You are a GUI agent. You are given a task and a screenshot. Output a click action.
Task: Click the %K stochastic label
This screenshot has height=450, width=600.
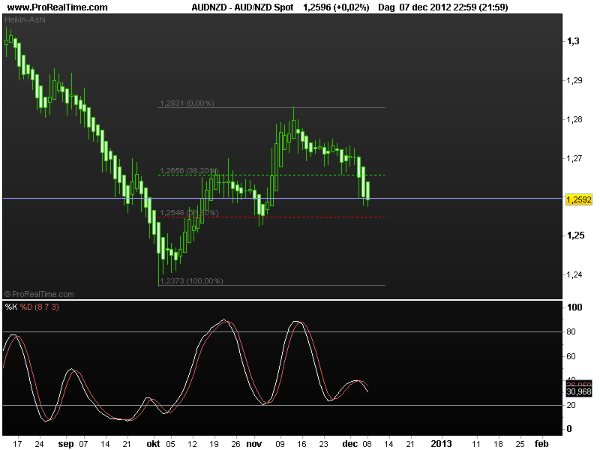11,307
